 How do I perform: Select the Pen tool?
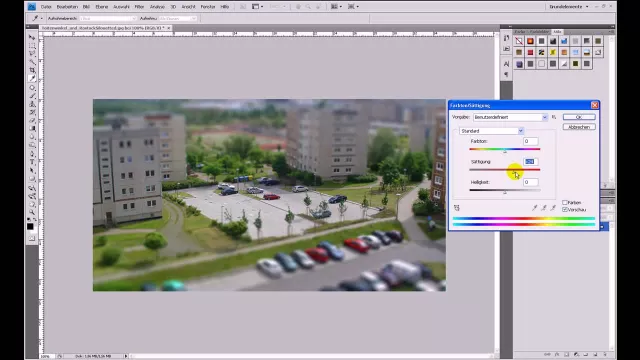(32, 154)
